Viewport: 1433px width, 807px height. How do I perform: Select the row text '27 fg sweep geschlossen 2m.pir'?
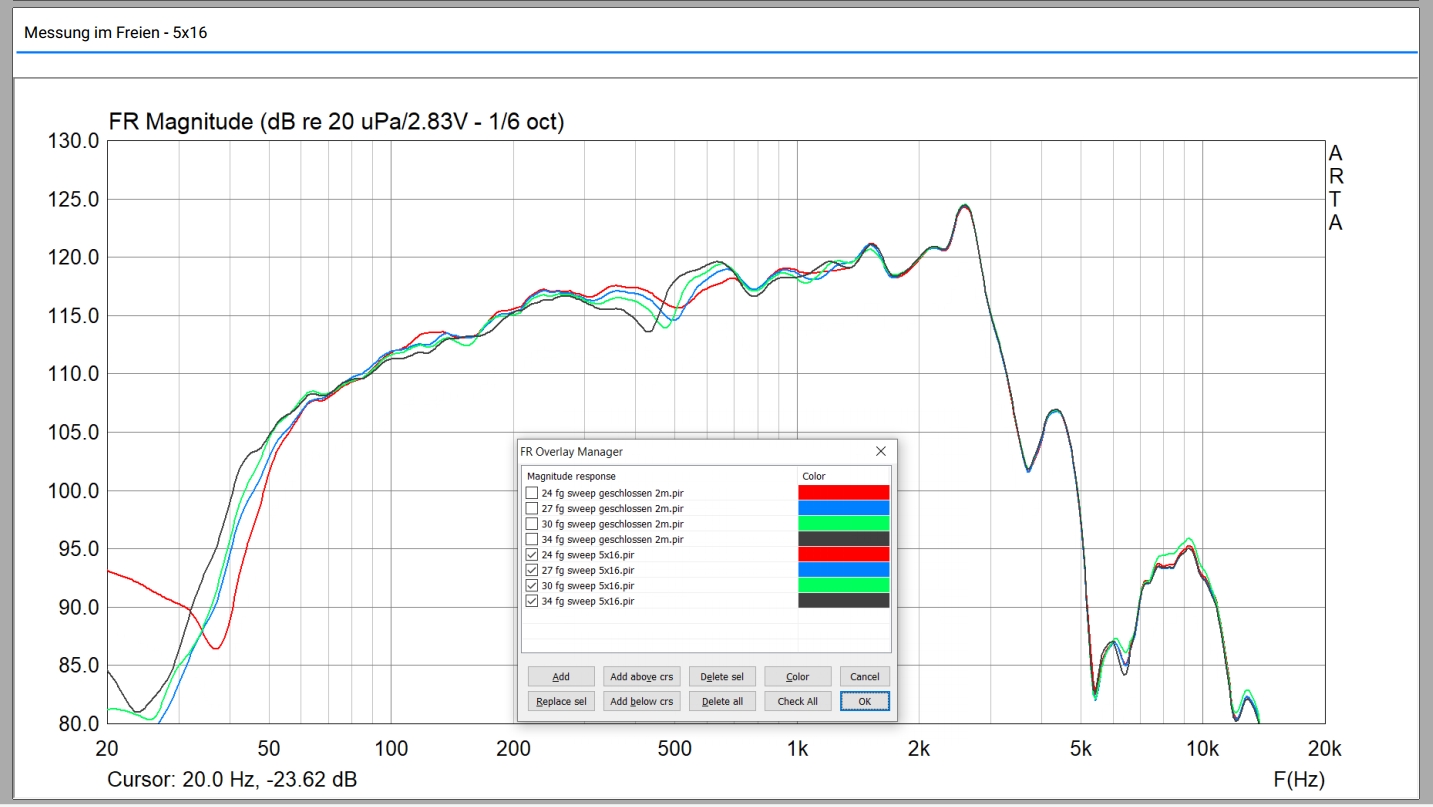point(612,508)
